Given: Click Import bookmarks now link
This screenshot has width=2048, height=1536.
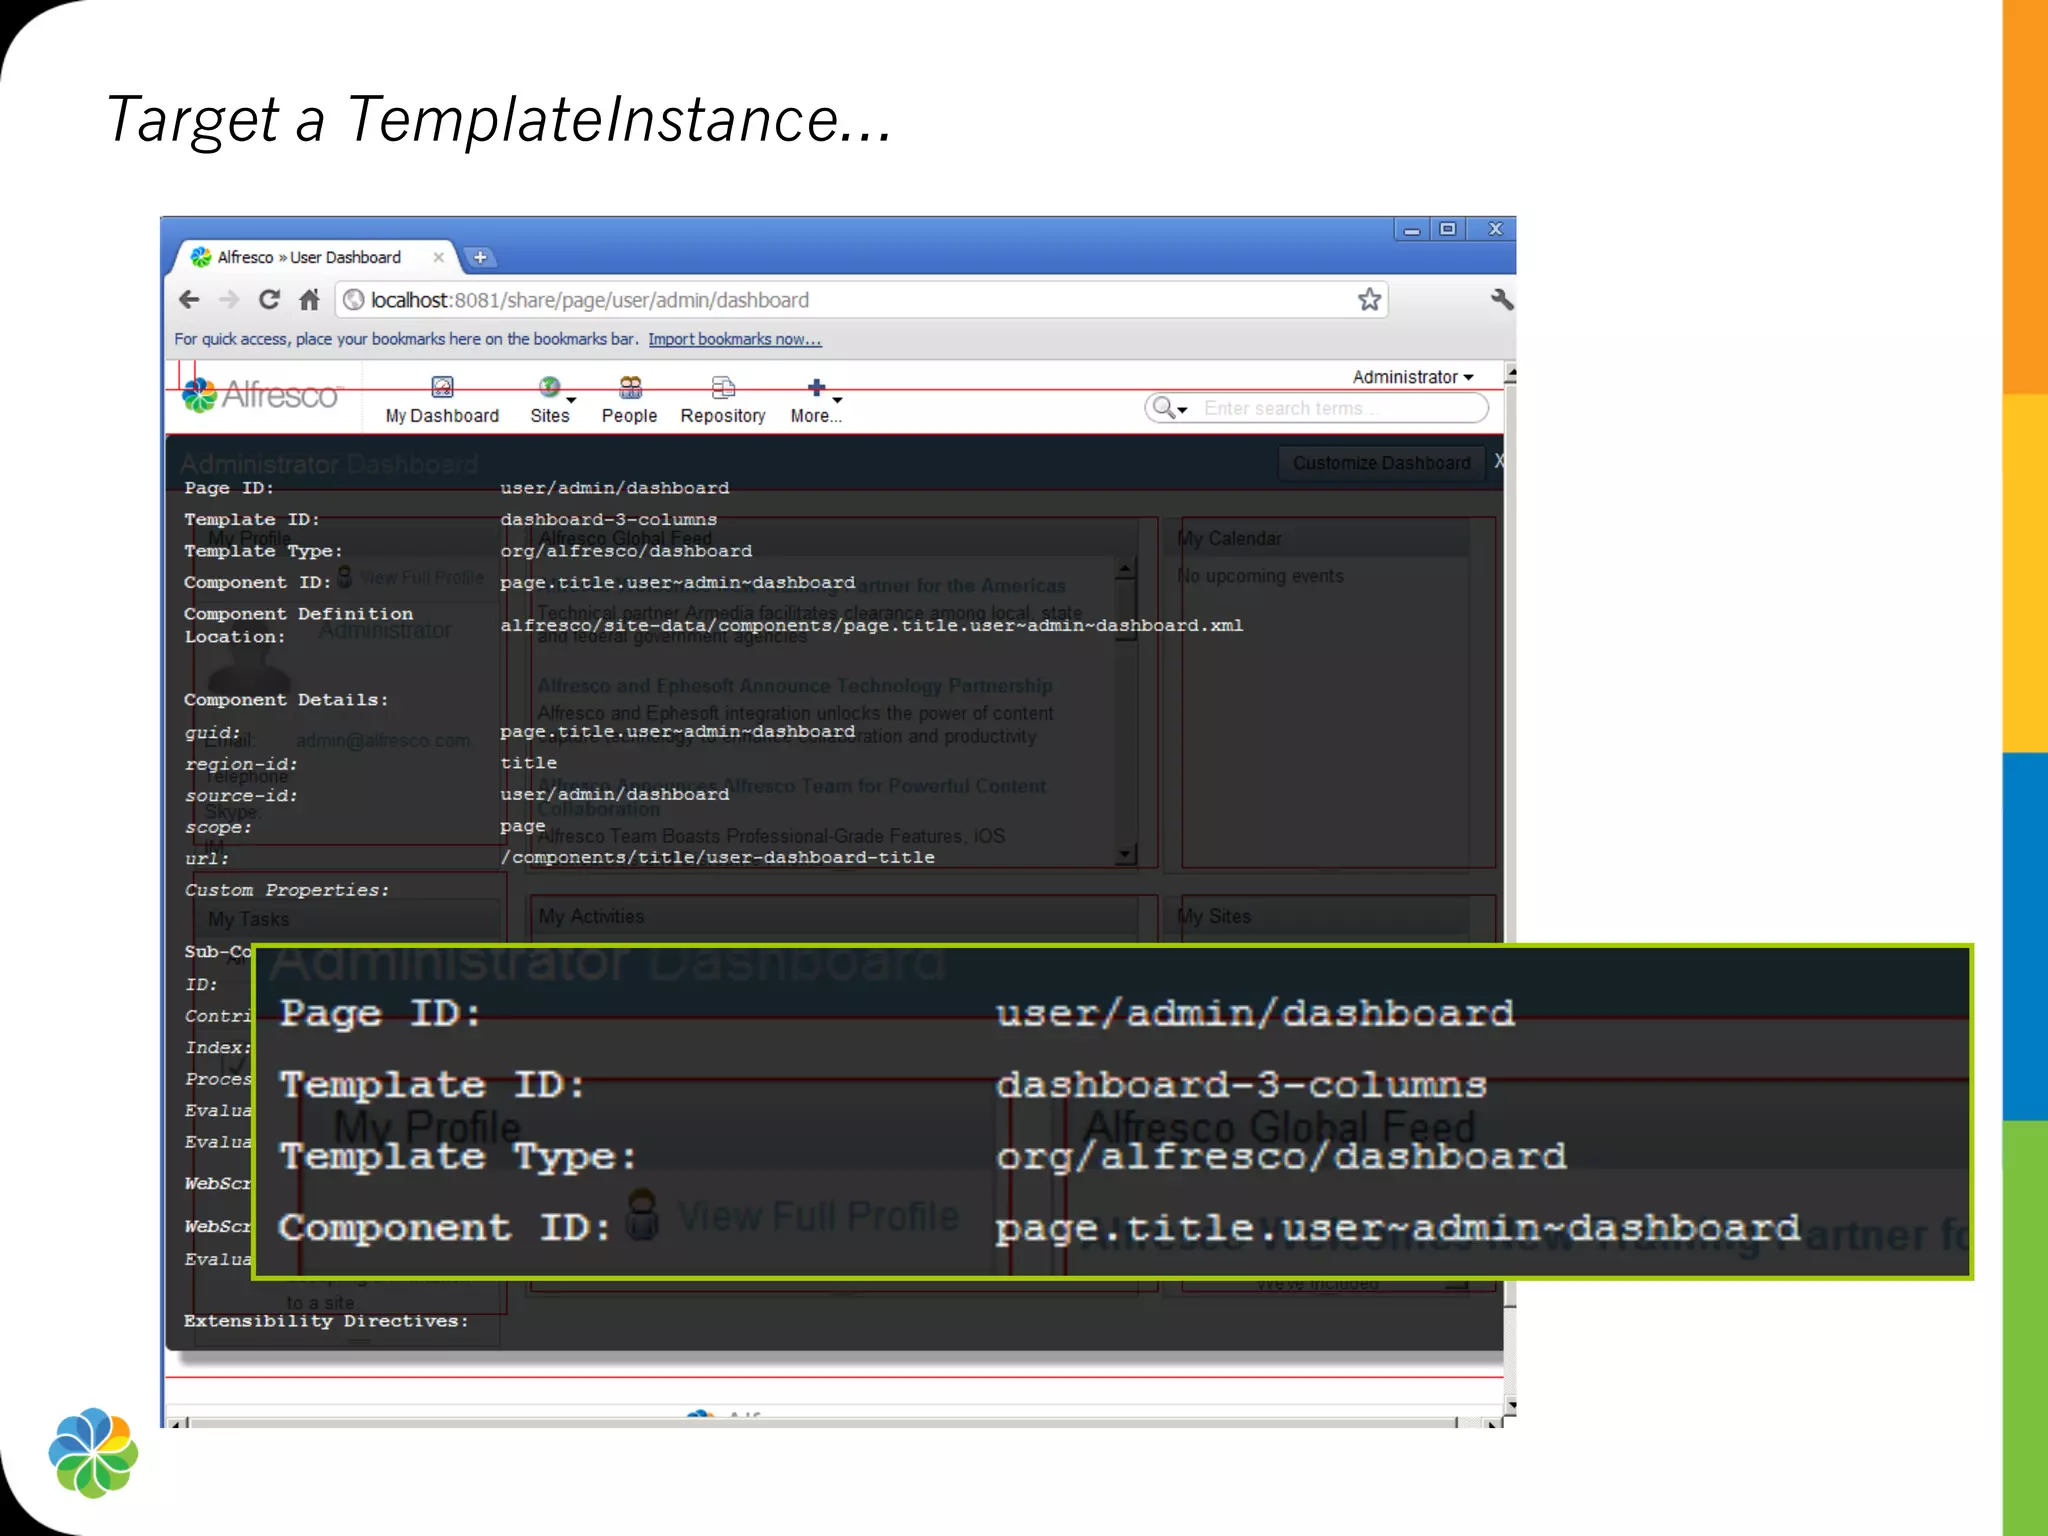Looking at the screenshot, I should pos(735,339).
